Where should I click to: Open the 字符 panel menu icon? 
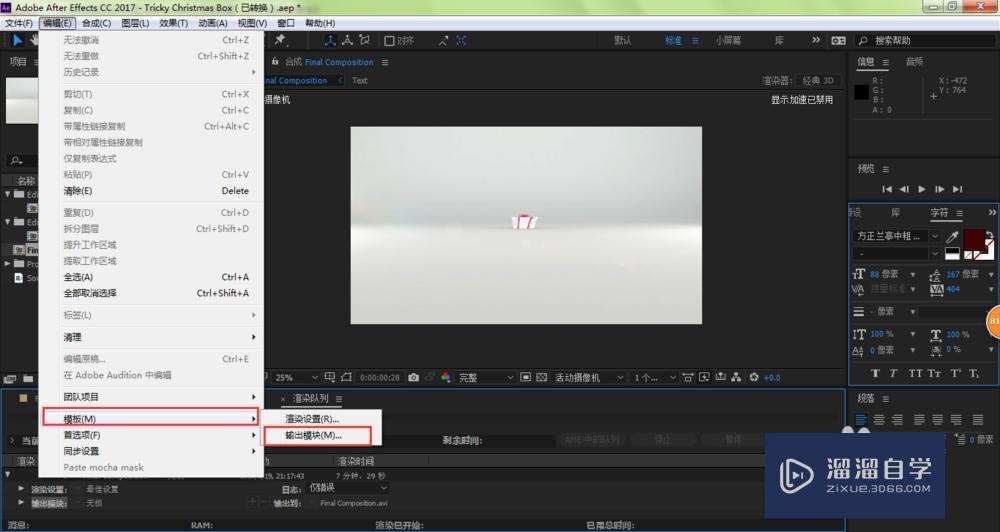(960, 213)
